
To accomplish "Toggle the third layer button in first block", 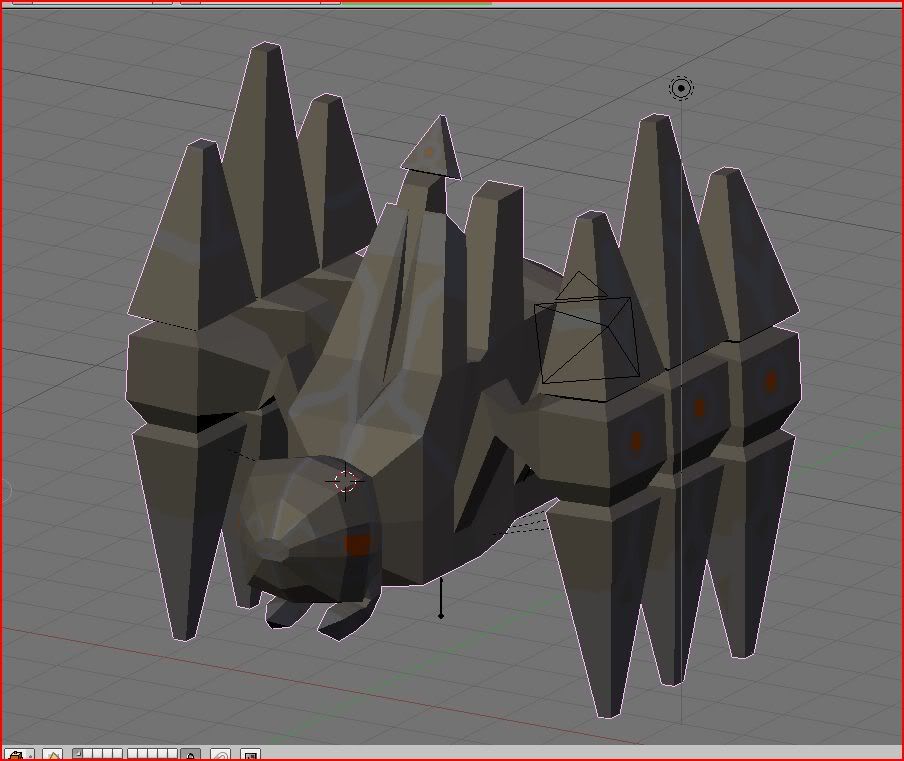I will pos(98,754).
